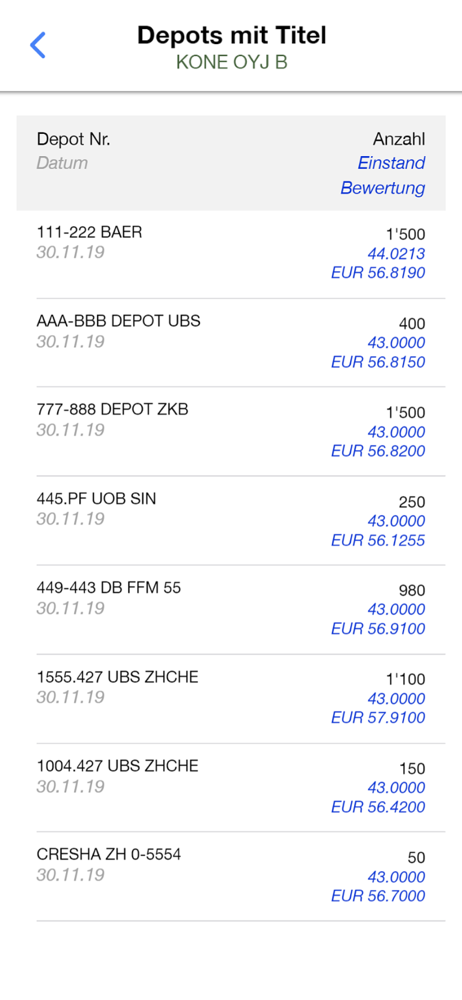This screenshot has width=462, height=1000.
Task: Open the 449-443 DB FFM 55 depot
Action: point(231,609)
